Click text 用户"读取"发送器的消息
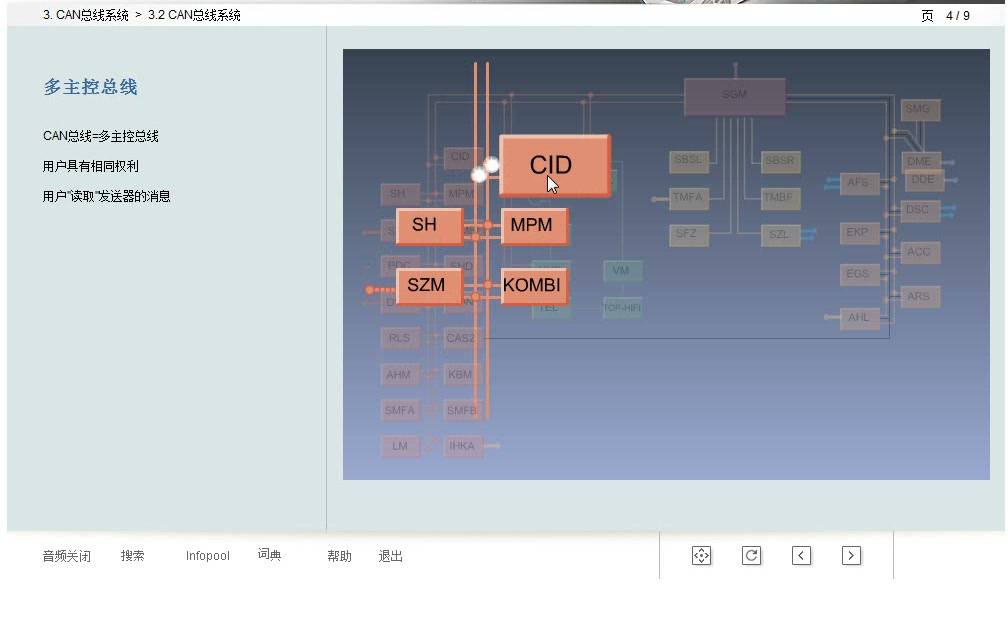Viewport: 1008px width, 640px height. tap(107, 197)
